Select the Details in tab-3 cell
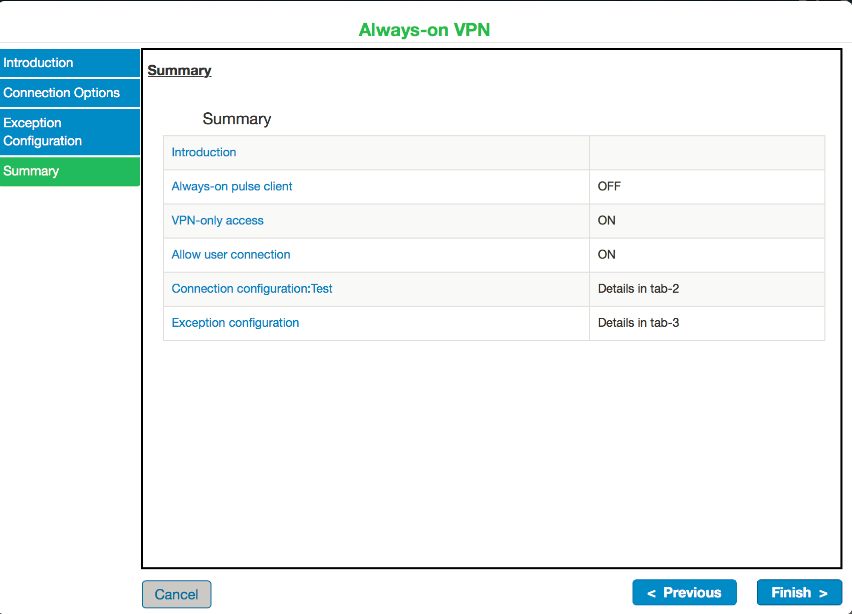Image resolution: width=852 pixels, height=614 pixels. click(638, 323)
